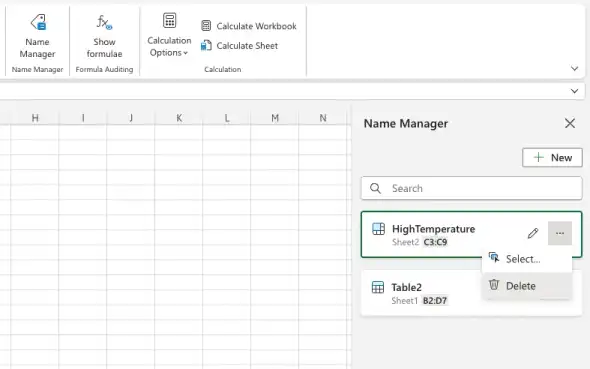This screenshot has height=369, width=590.
Task: Create a New defined name
Action: pyautogui.click(x=552, y=157)
